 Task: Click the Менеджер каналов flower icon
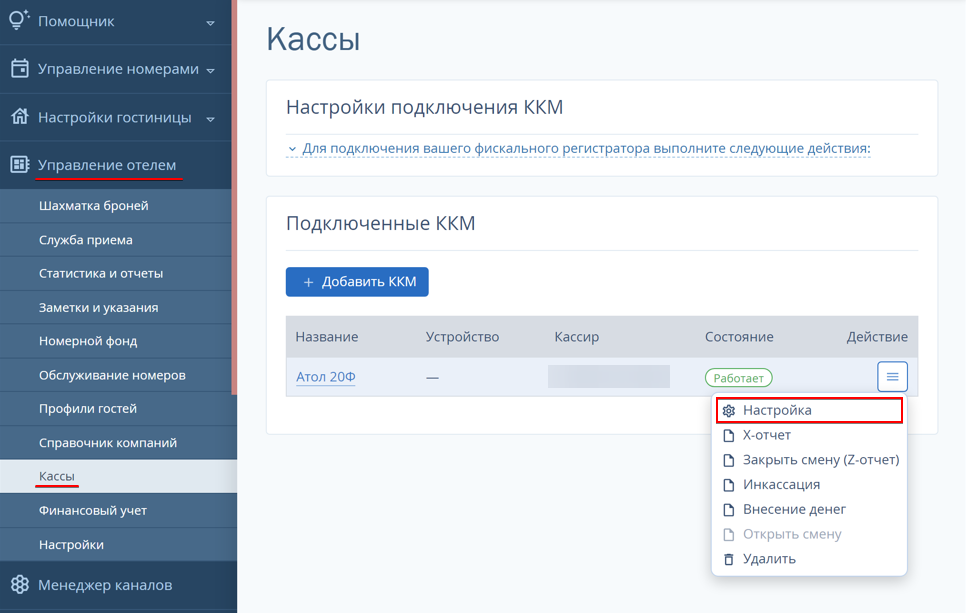point(20,585)
